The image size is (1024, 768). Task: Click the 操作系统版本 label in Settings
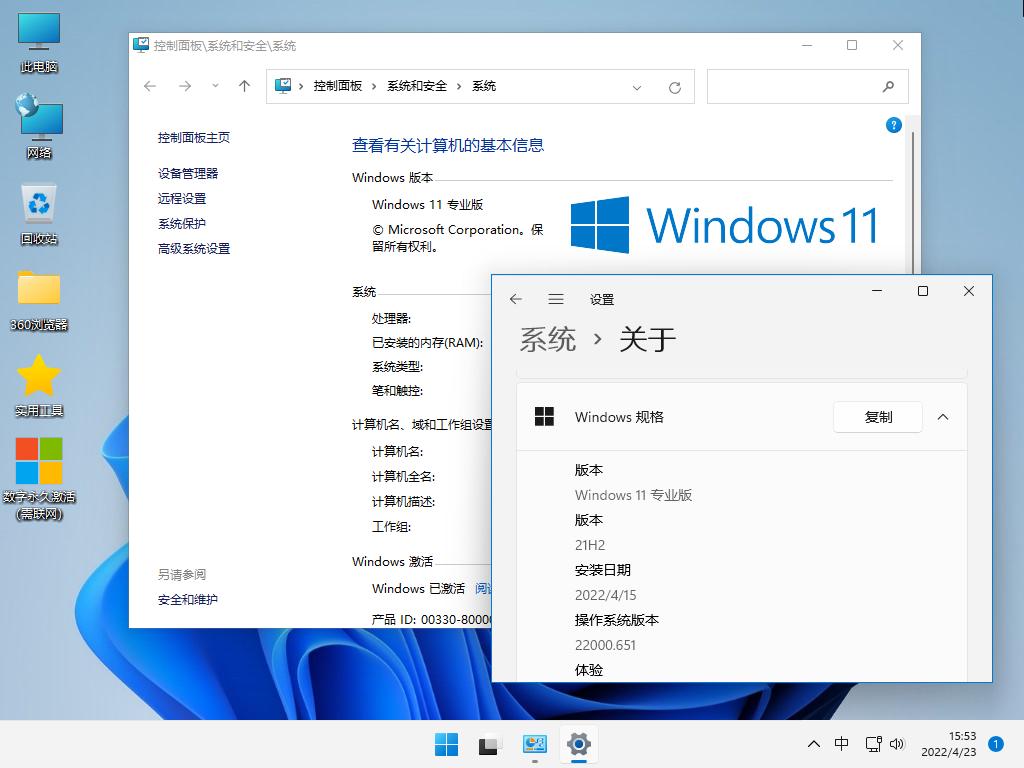(x=616, y=620)
